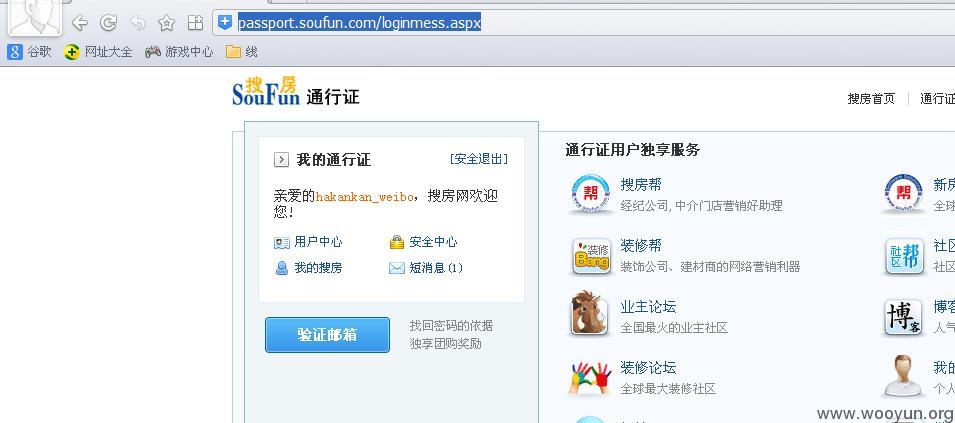
Task: Click the profile avatar thumbnail in browser corner
Action: click(33, 16)
